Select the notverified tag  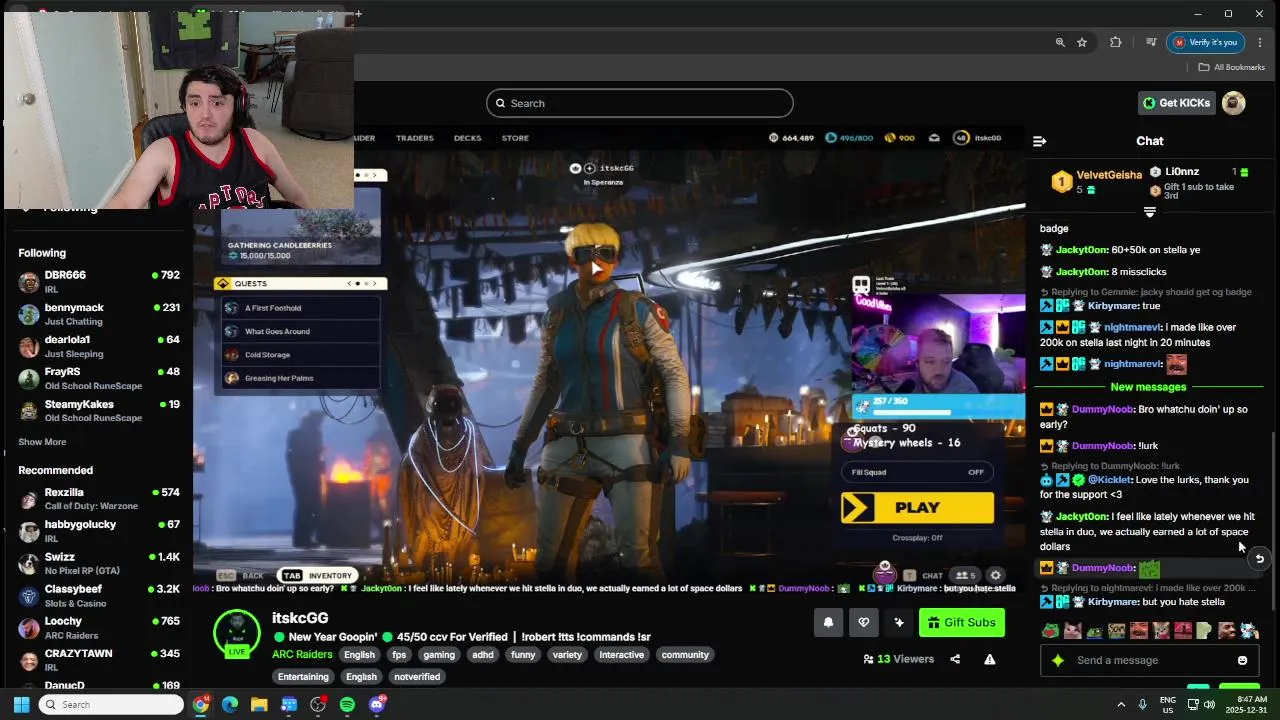pyautogui.click(x=417, y=677)
